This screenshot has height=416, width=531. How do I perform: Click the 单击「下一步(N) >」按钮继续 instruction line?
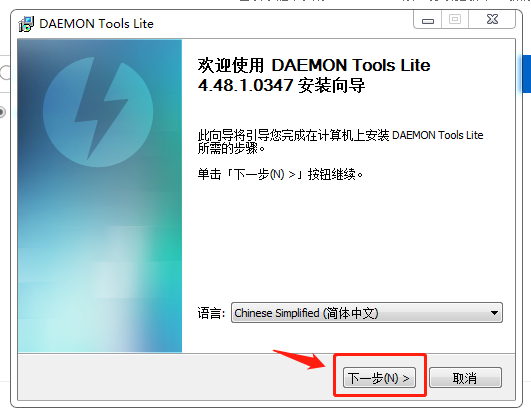[280, 175]
